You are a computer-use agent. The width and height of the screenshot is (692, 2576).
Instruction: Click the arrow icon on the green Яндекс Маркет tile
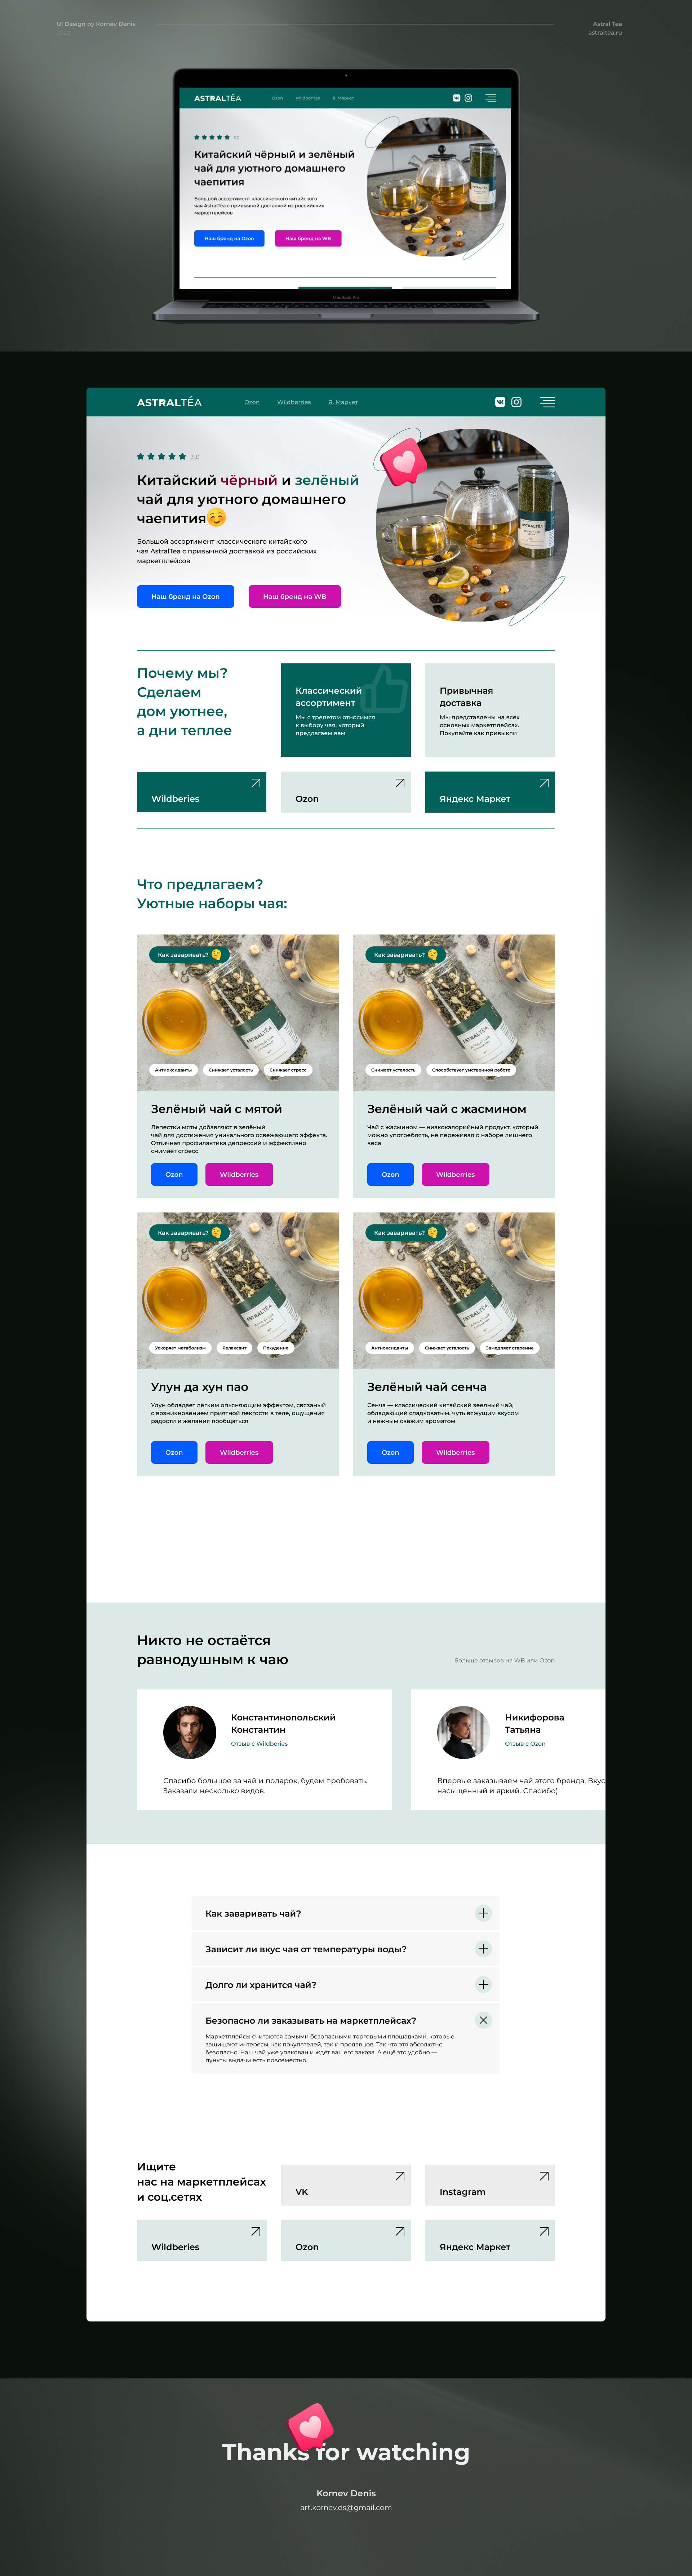pos(544,783)
